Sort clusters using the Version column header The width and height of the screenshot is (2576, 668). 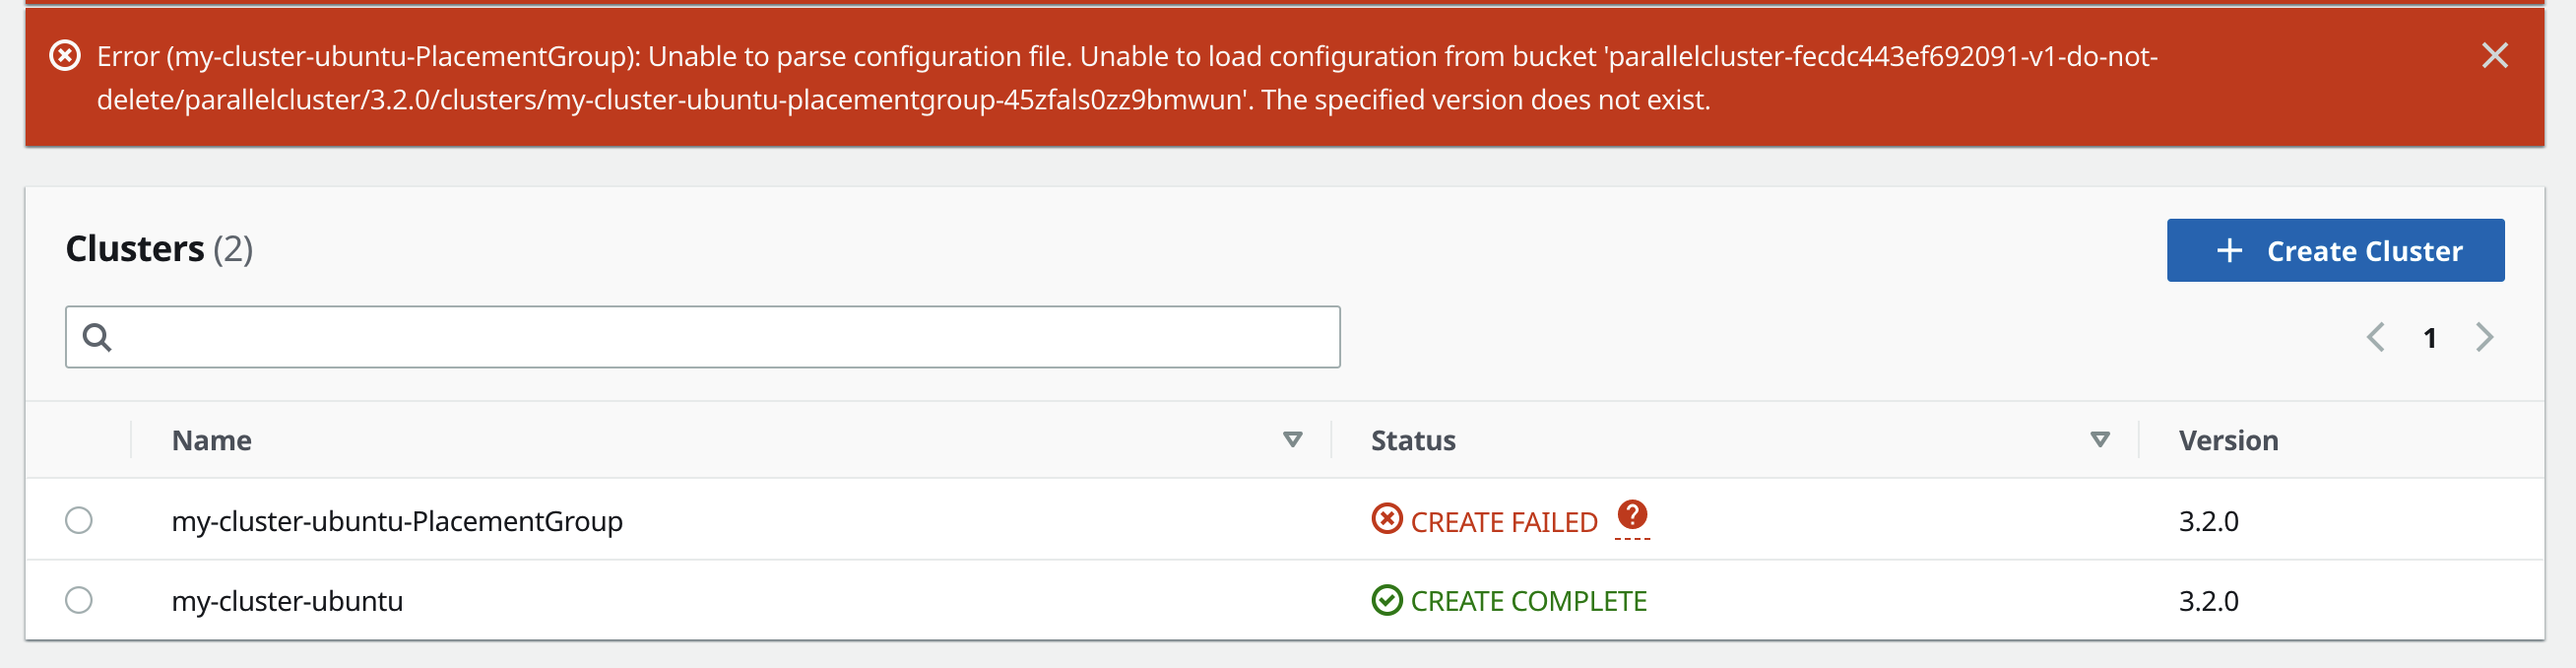[x=2226, y=439]
